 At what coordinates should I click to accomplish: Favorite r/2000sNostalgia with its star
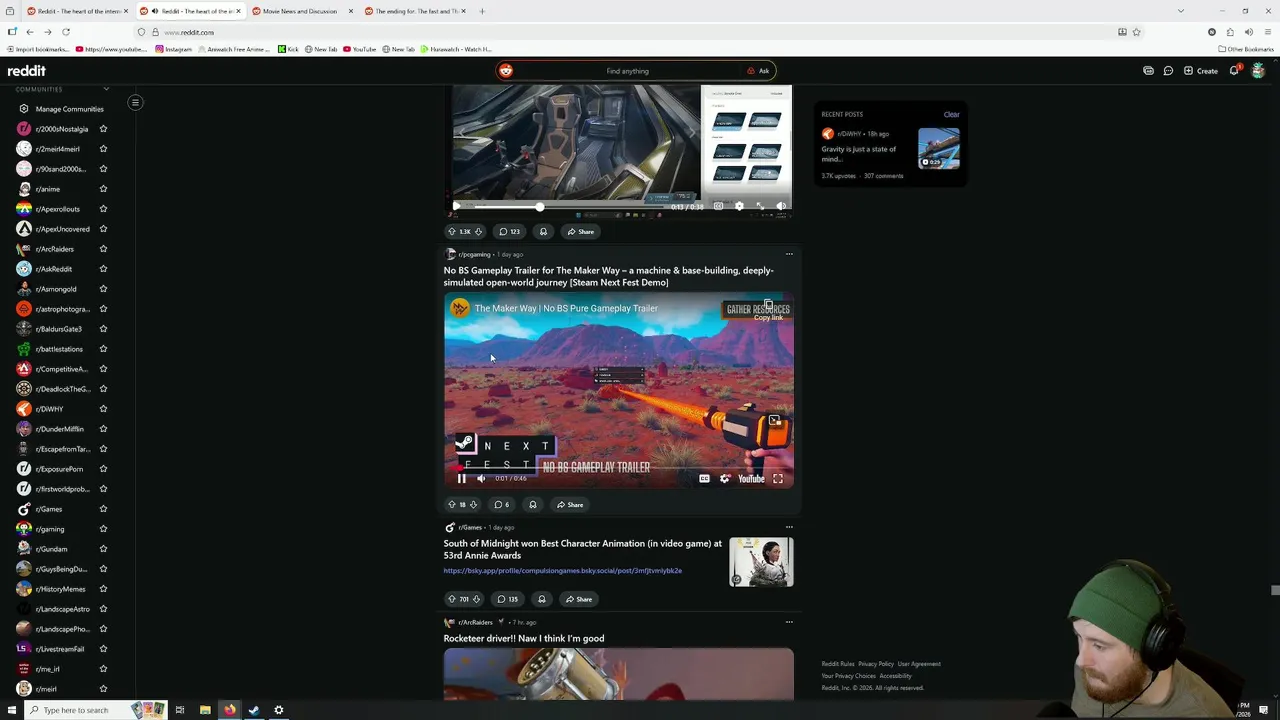click(x=103, y=129)
